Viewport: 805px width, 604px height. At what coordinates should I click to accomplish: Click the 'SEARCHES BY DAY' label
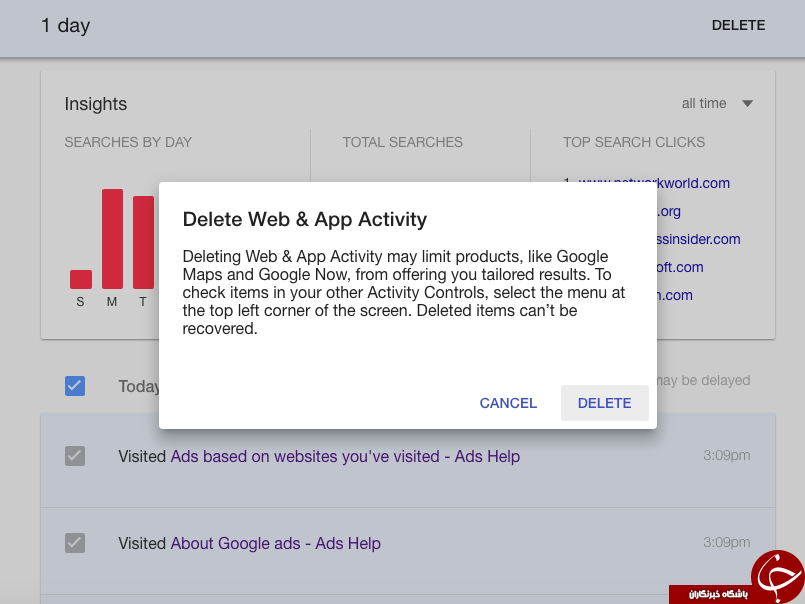point(128,142)
